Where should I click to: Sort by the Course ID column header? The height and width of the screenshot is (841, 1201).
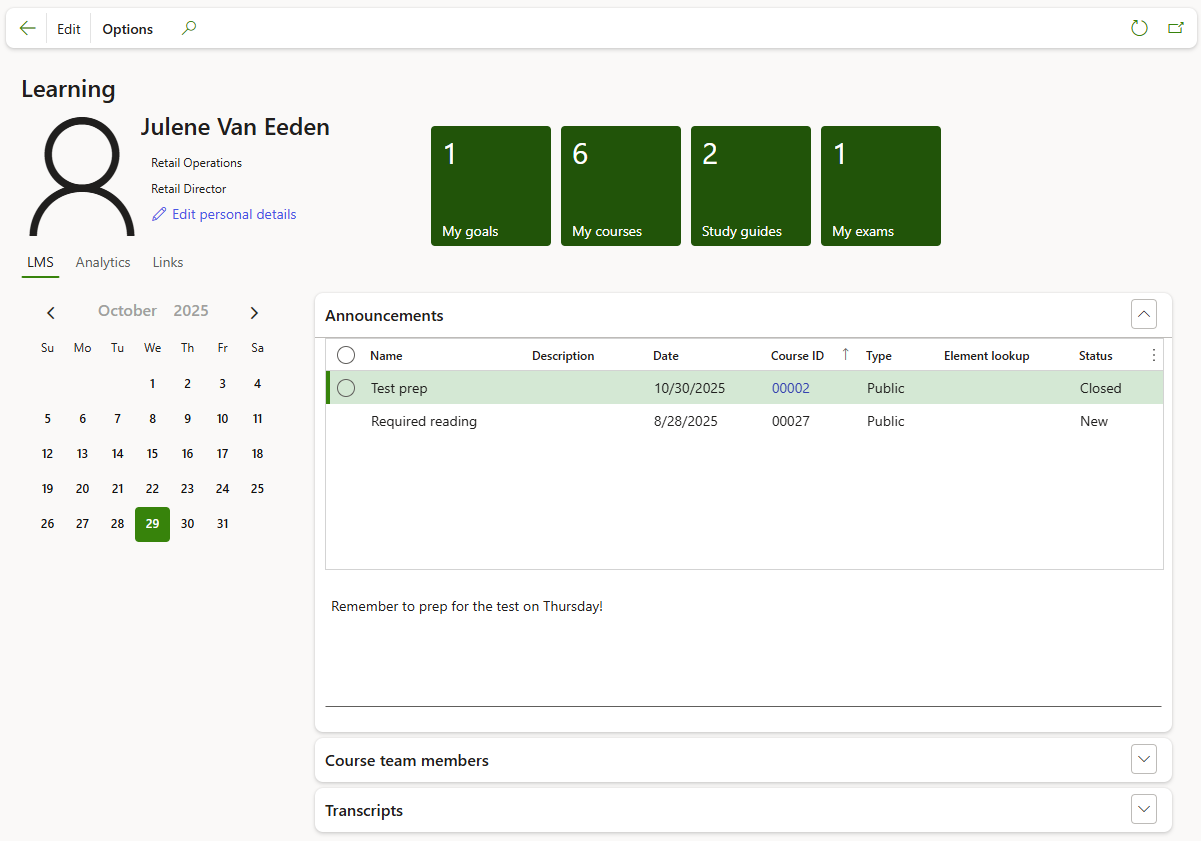pos(797,356)
